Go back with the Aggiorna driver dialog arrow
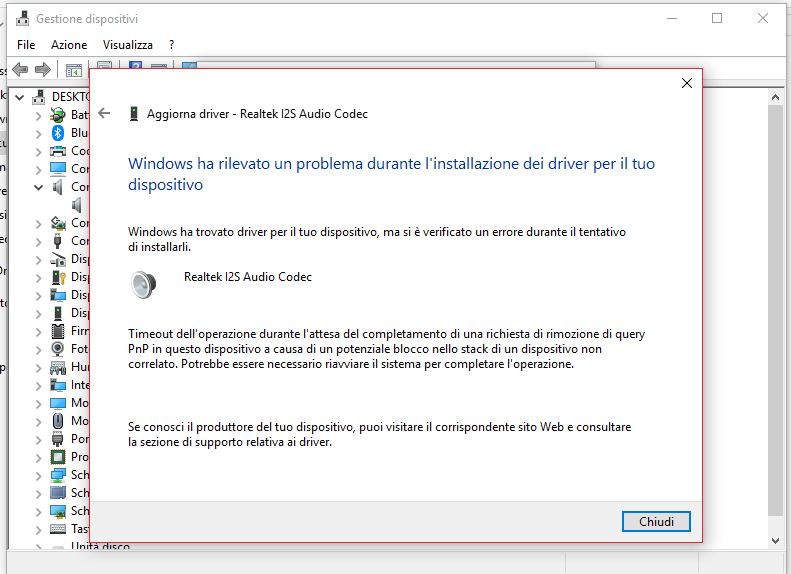This screenshot has width=791, height=574. pyautogui.click(x=104, y=113)
